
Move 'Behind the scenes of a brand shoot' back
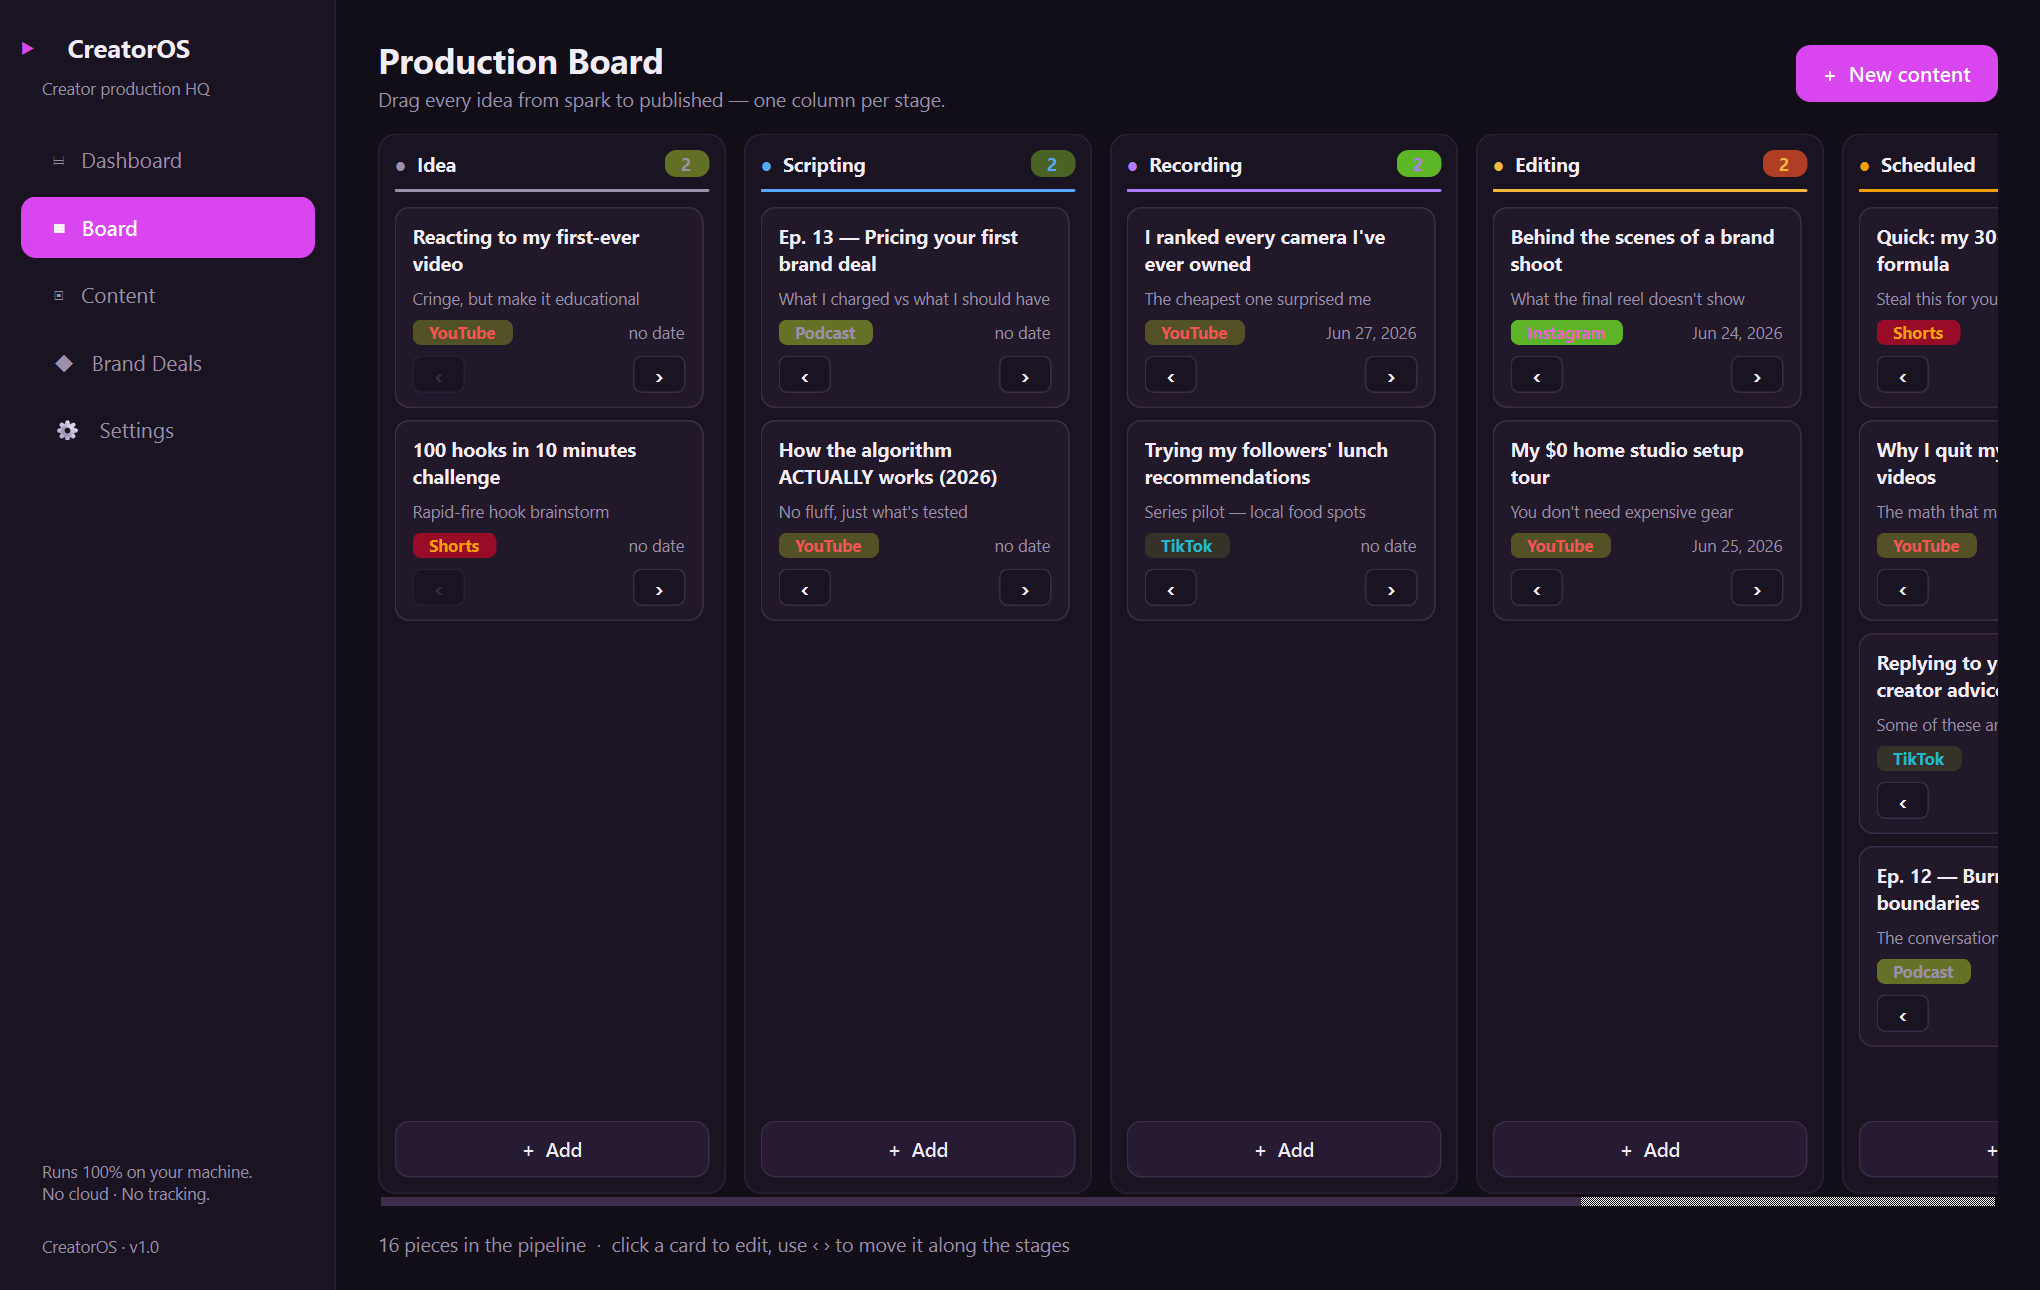pos(1537,376)
